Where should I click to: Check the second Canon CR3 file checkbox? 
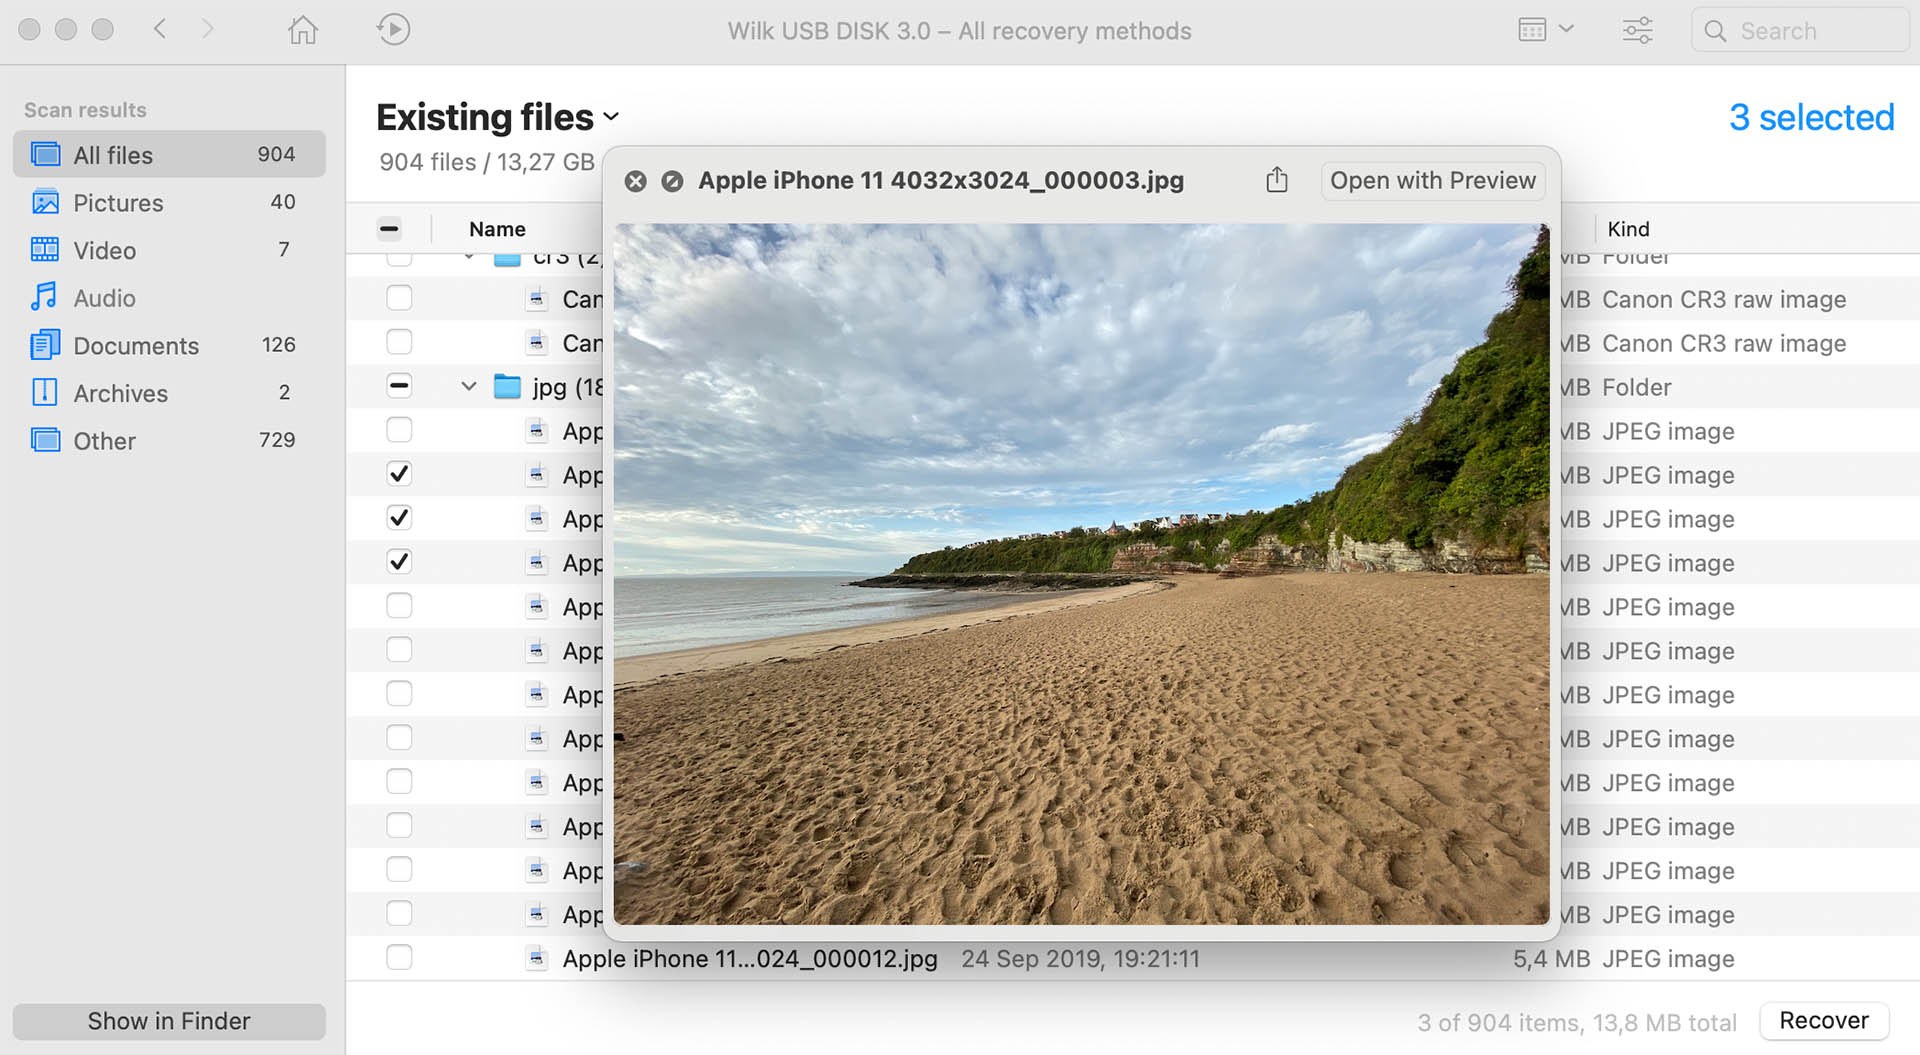tap(399, 342)
